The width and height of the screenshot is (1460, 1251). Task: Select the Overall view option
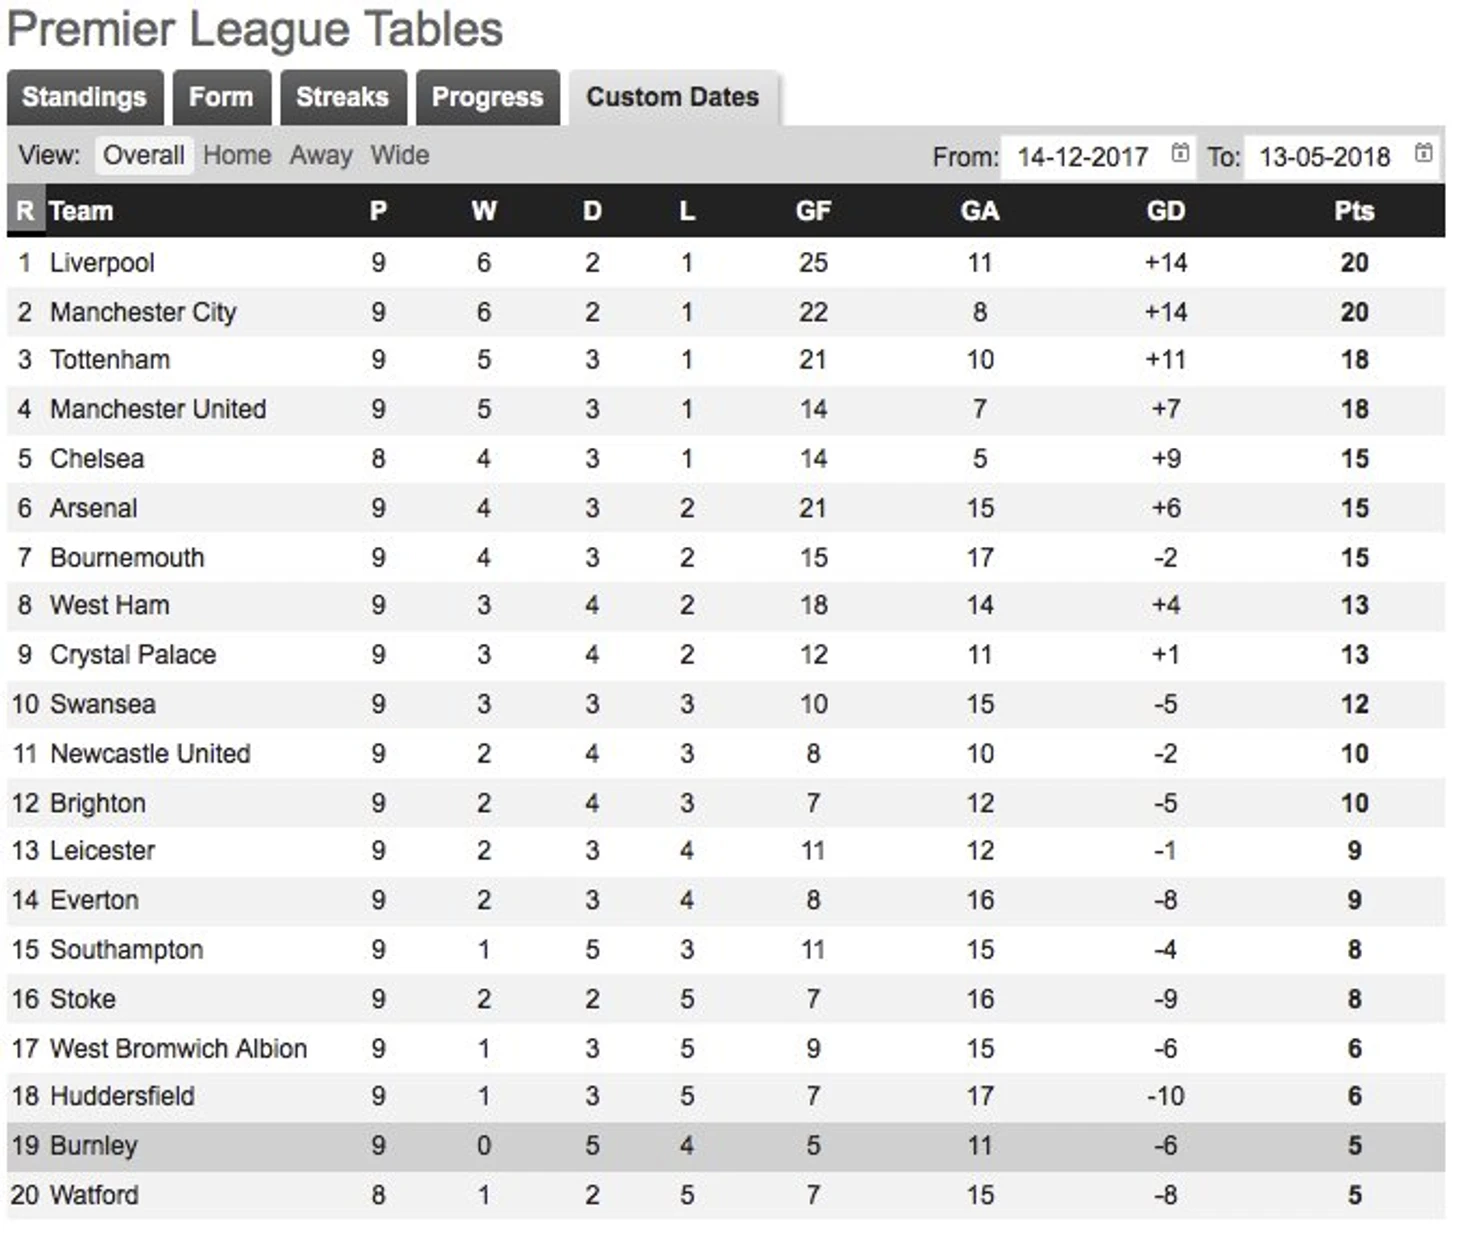(x=143, y=155)
